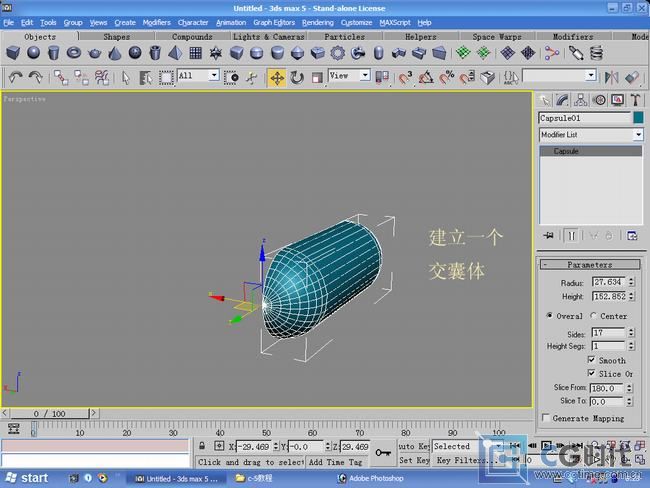Open the Rendering menu
650x488 pixels.
click(x=318, y=23)
